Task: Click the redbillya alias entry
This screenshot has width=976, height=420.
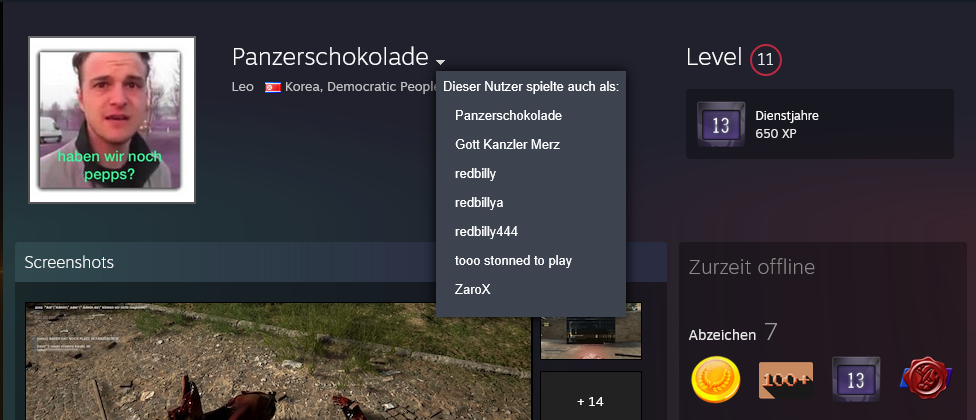Action: pyautogui.click(x=479, y=202)
